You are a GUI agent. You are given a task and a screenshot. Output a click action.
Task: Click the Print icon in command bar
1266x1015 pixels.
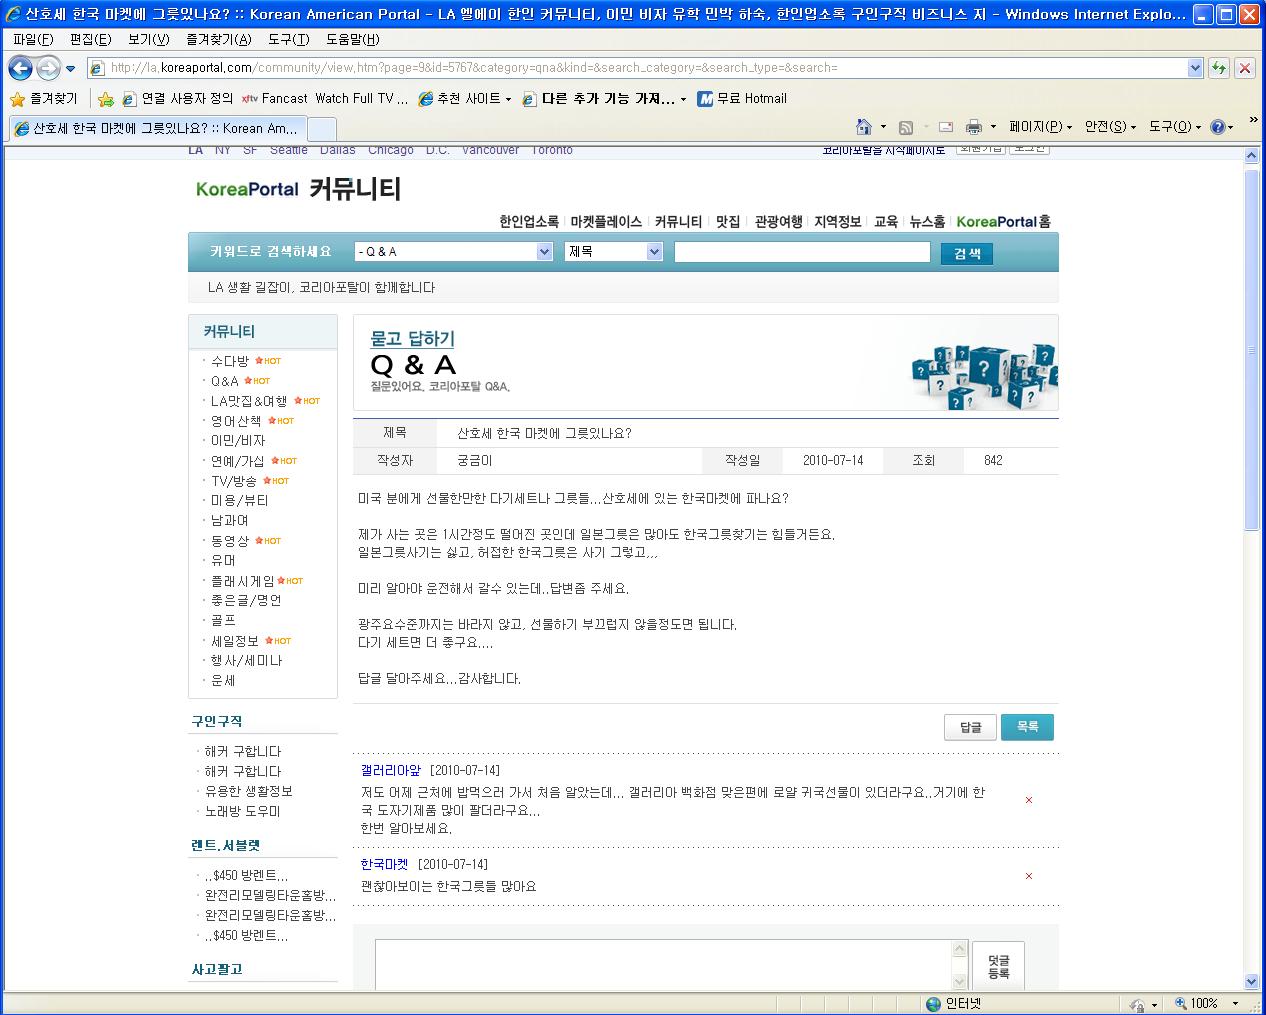973,127
